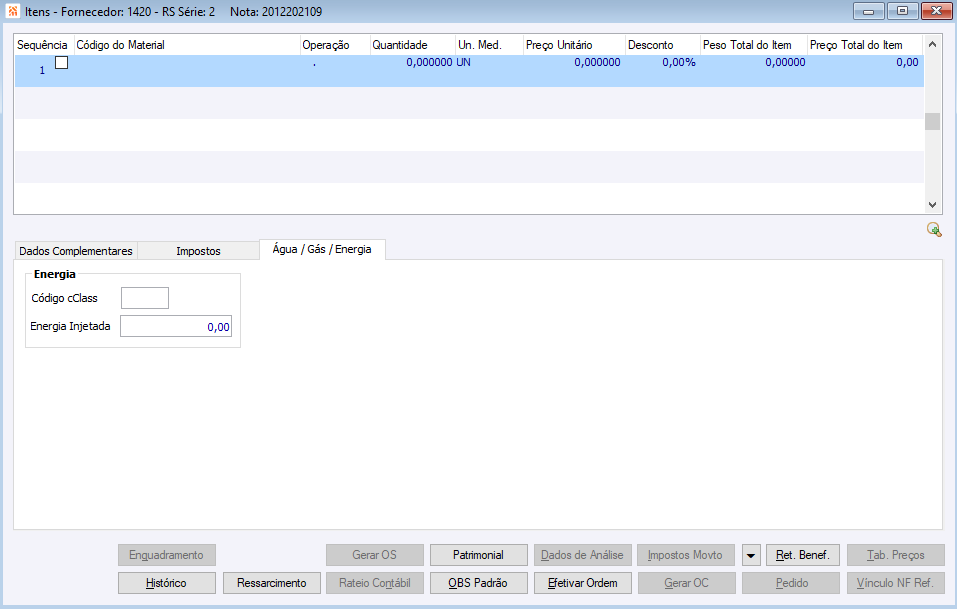The image size is (957, 609).
Task: Click the Preço Unitário column header
Action: [x=574, y=45]
